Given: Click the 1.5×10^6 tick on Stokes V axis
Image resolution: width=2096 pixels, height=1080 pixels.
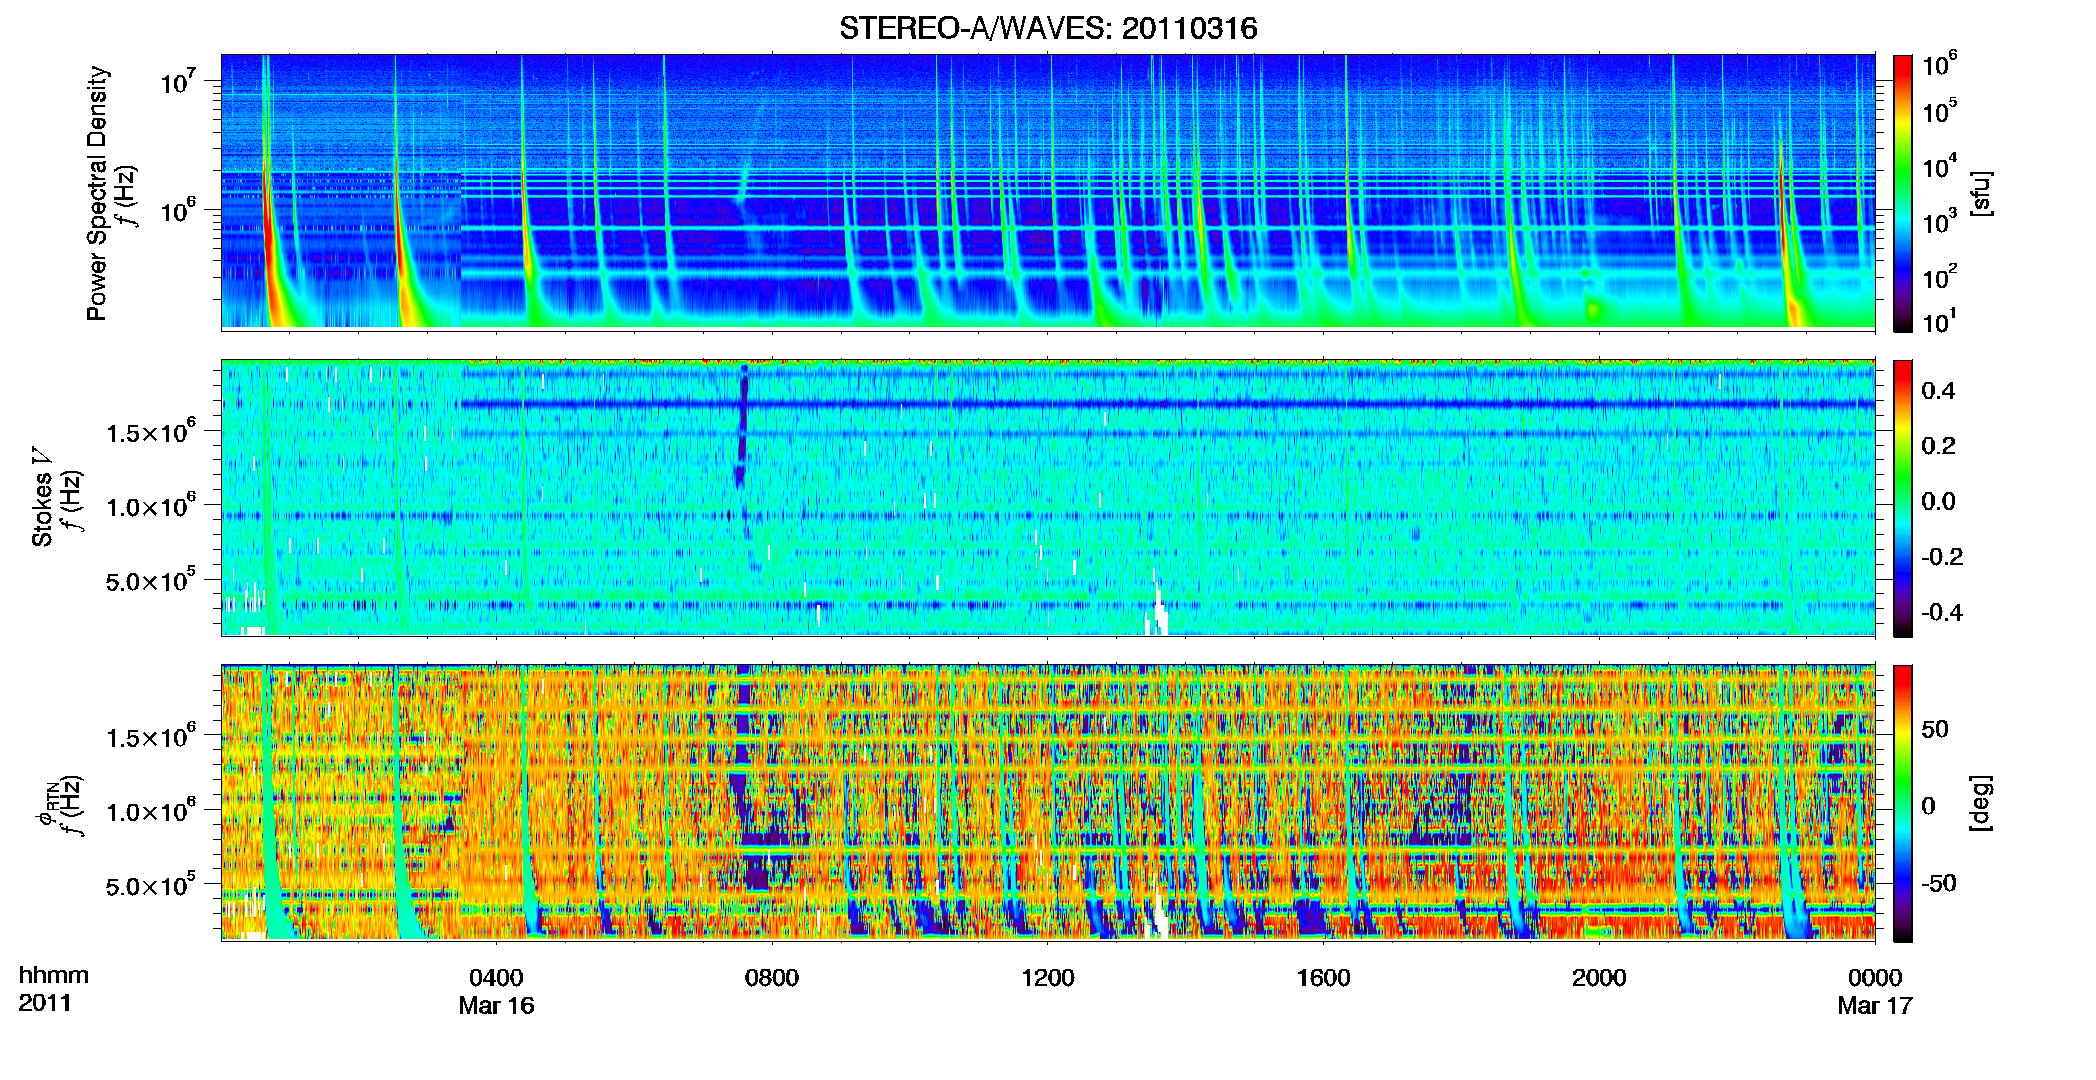Looking at the screenshot, I should [x=151, y=431].
